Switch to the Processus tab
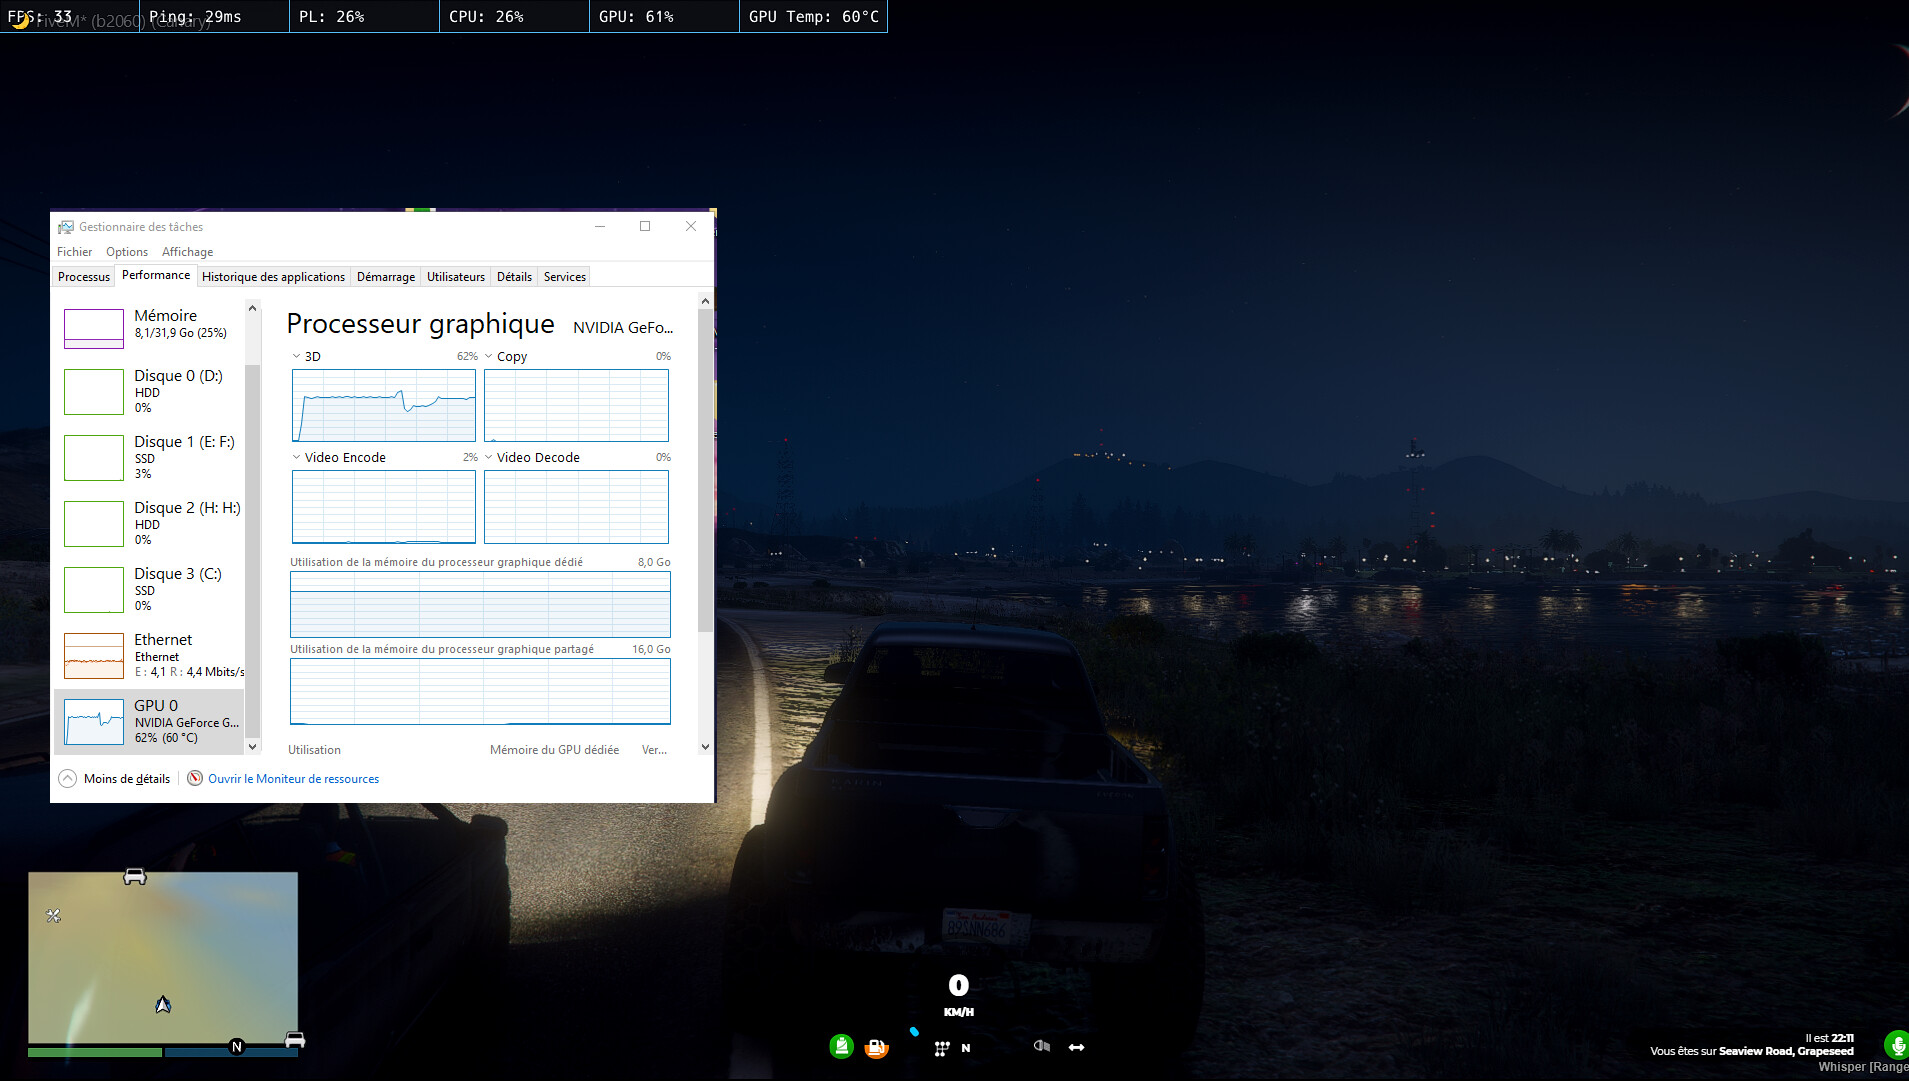The width and height of the screenshot is (1909, 1081). point(83,276)
